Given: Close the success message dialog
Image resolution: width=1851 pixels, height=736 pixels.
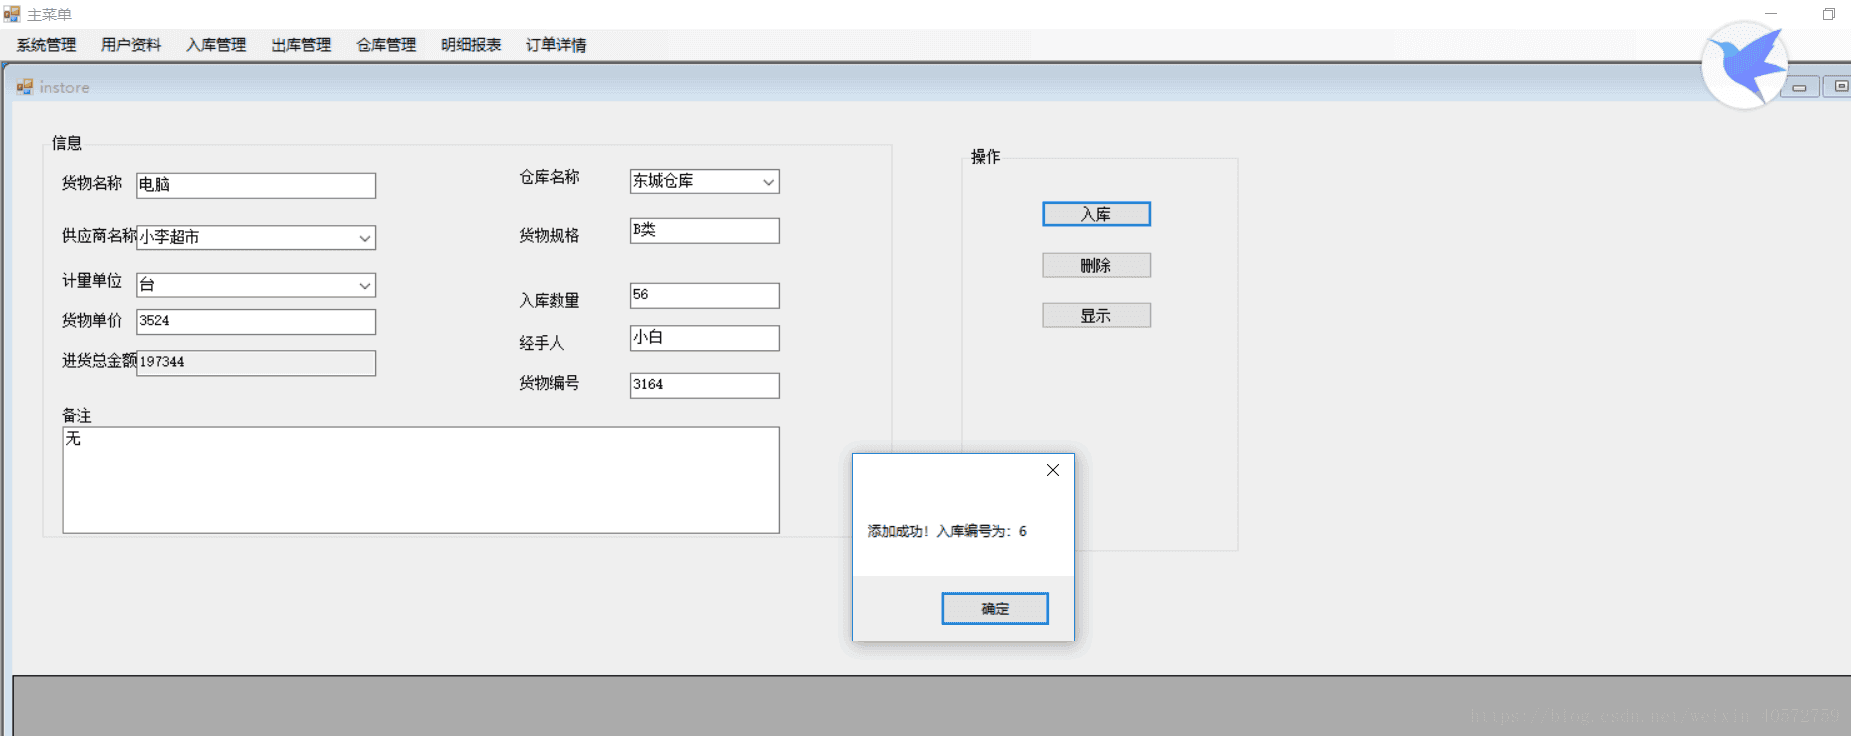Looking at the screenshot, I should tap(1053, 470).
